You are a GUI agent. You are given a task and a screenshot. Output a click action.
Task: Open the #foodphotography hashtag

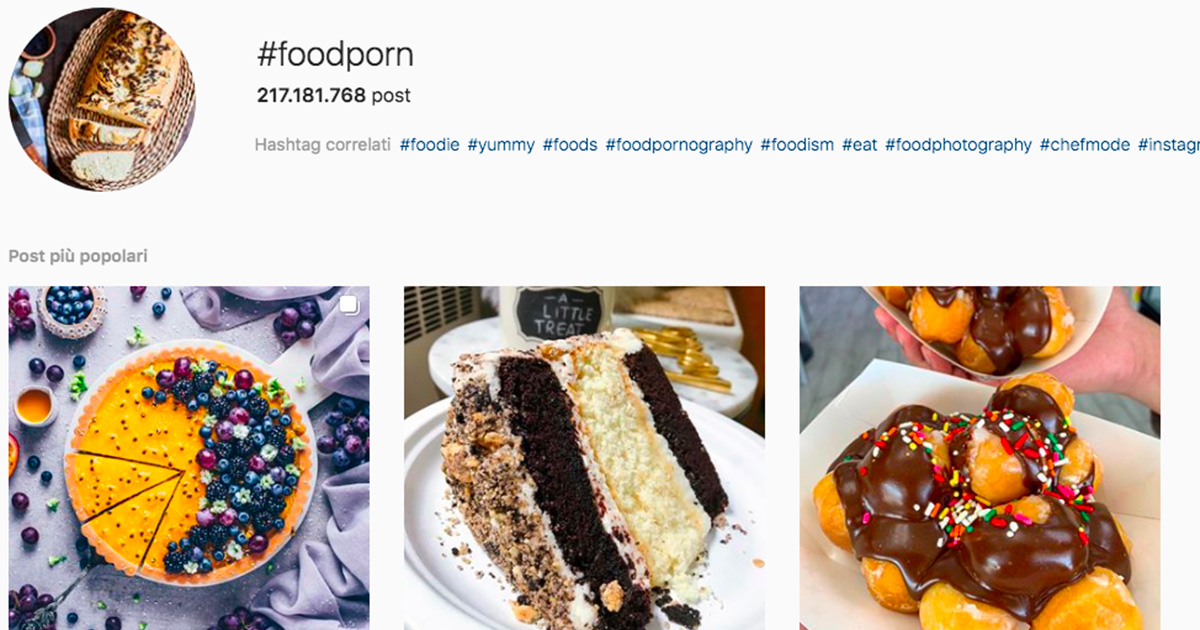coord(958,145)
